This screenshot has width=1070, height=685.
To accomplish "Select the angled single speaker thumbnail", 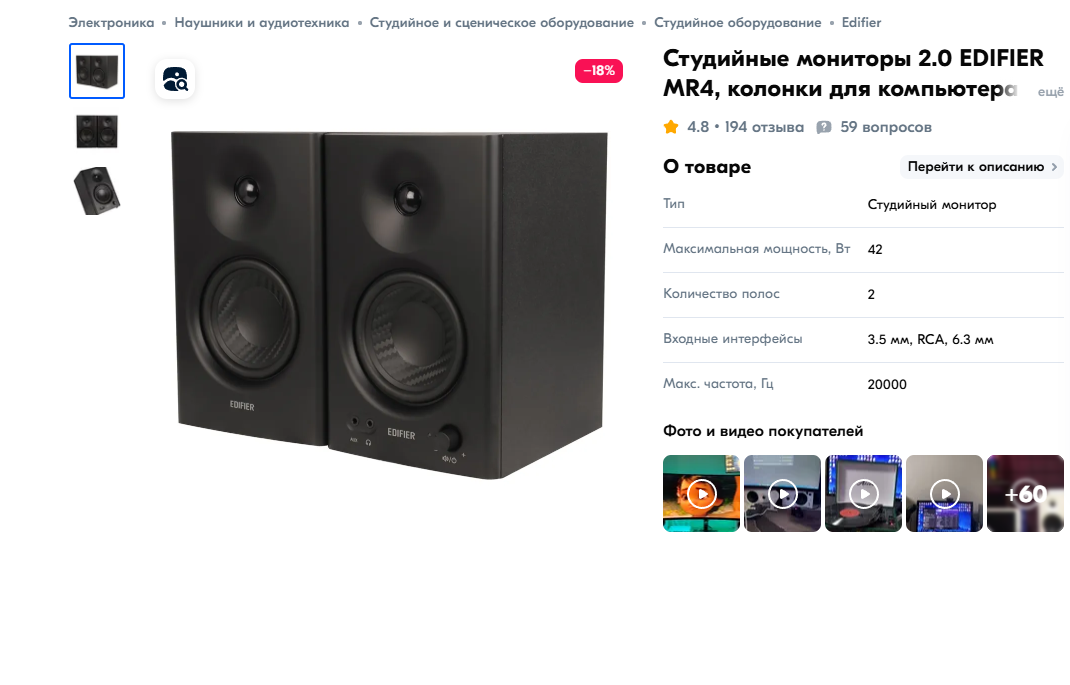I will 97,191.
